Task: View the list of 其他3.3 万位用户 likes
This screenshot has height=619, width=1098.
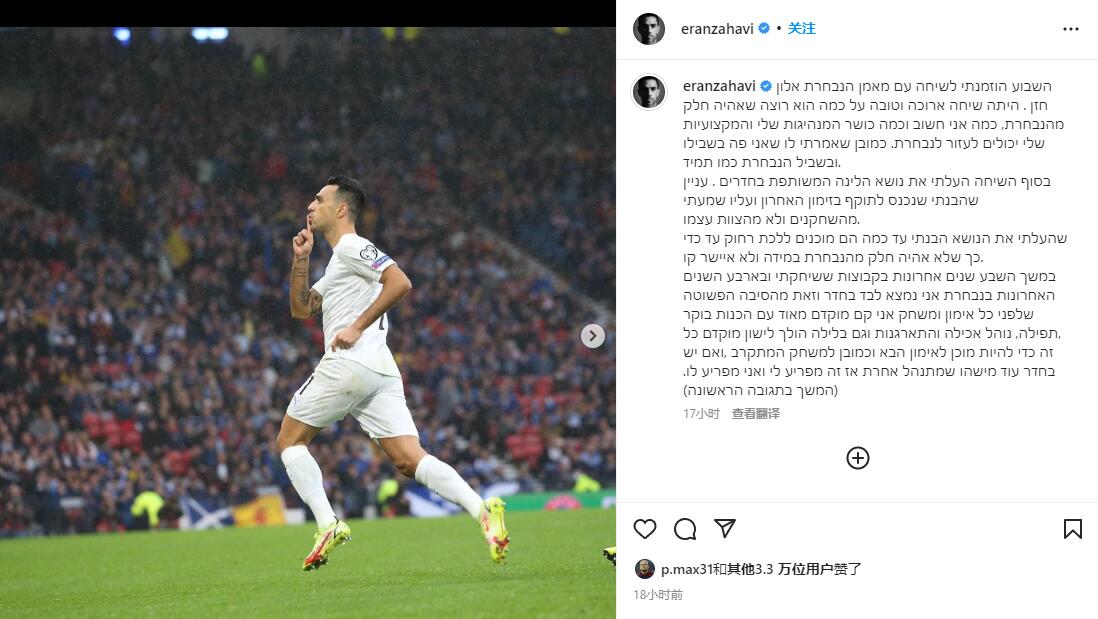Action: [786, 569]
